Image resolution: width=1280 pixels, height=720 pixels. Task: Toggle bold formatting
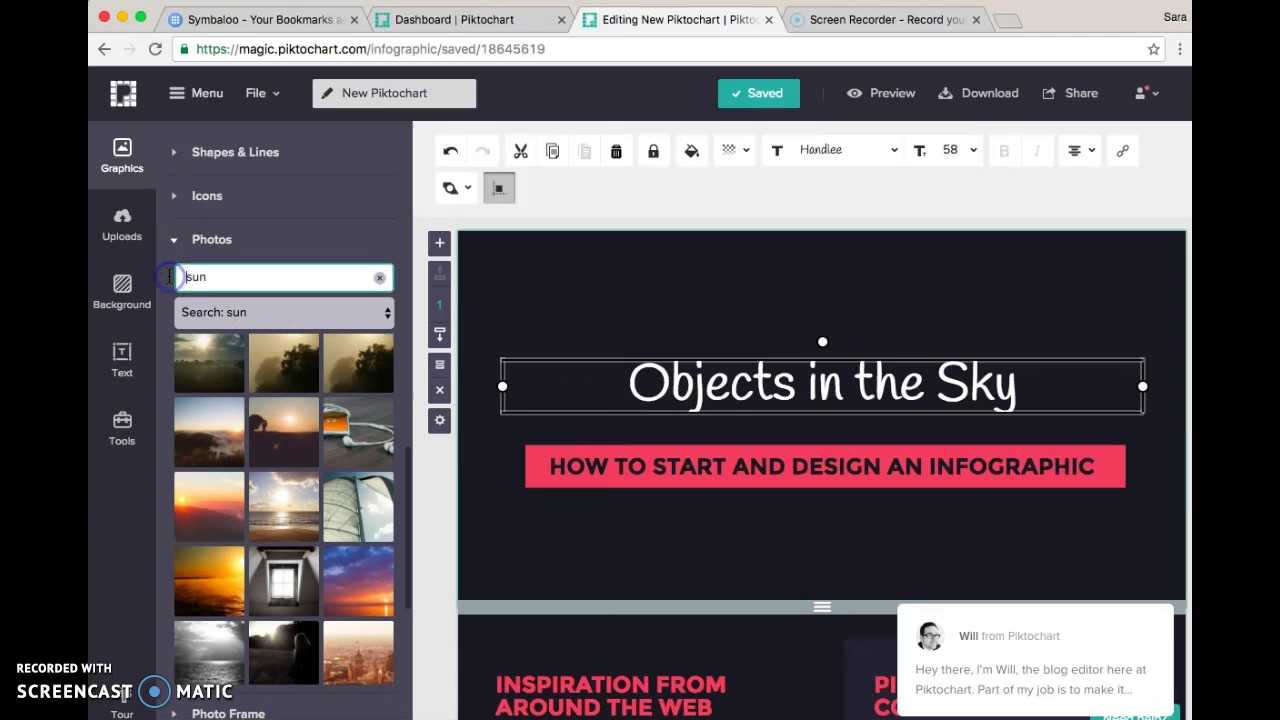click(1004, 151)
